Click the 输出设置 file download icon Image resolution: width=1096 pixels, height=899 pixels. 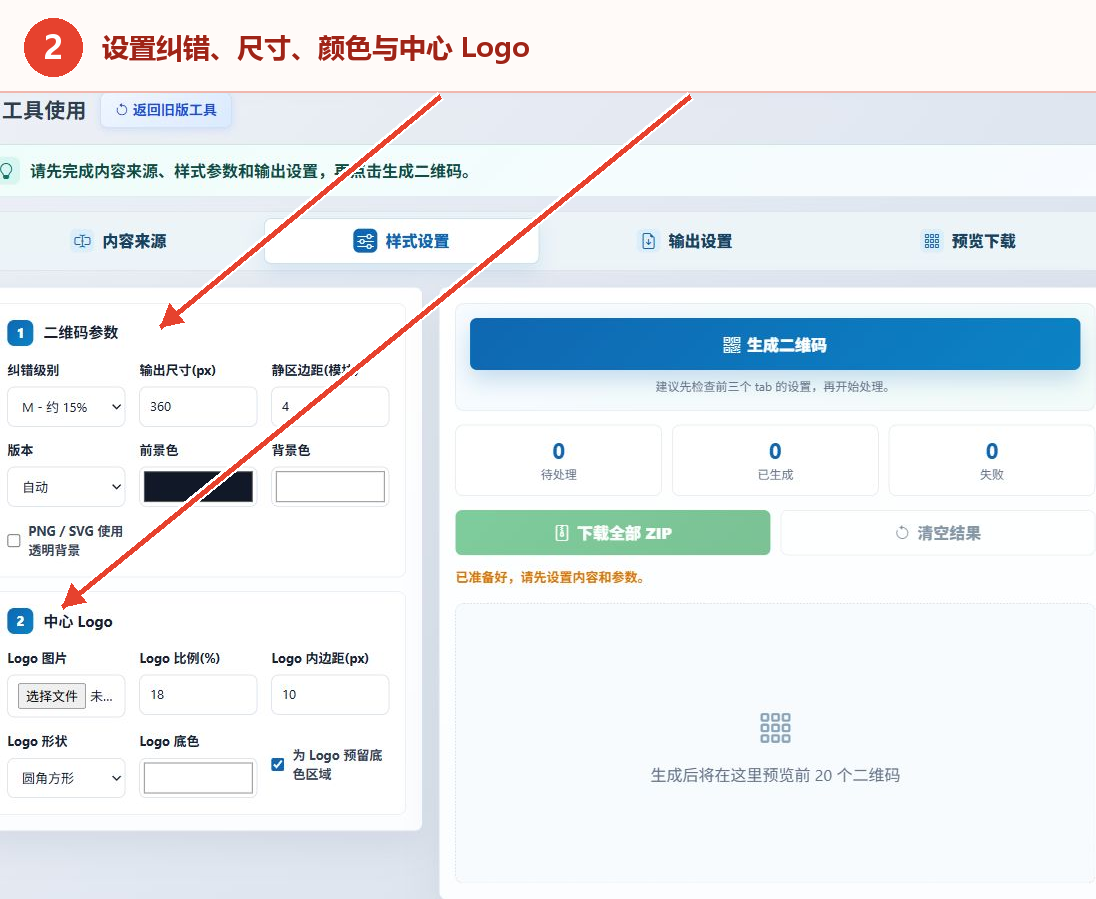tap(649, 241)
